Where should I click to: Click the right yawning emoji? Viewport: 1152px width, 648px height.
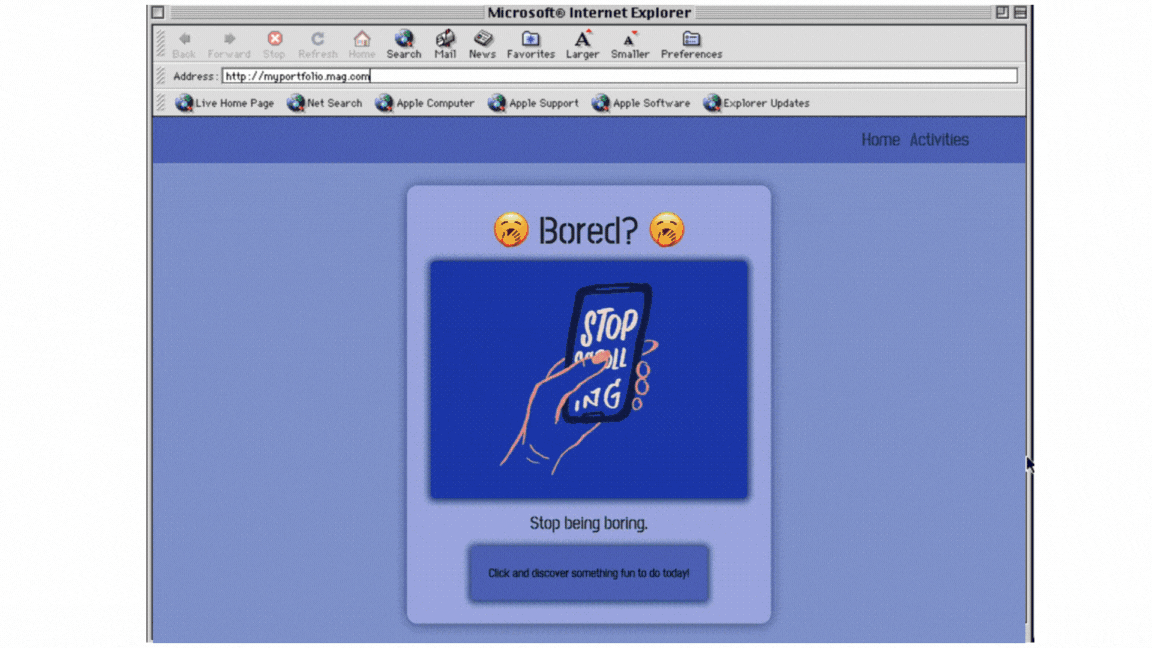666,230
